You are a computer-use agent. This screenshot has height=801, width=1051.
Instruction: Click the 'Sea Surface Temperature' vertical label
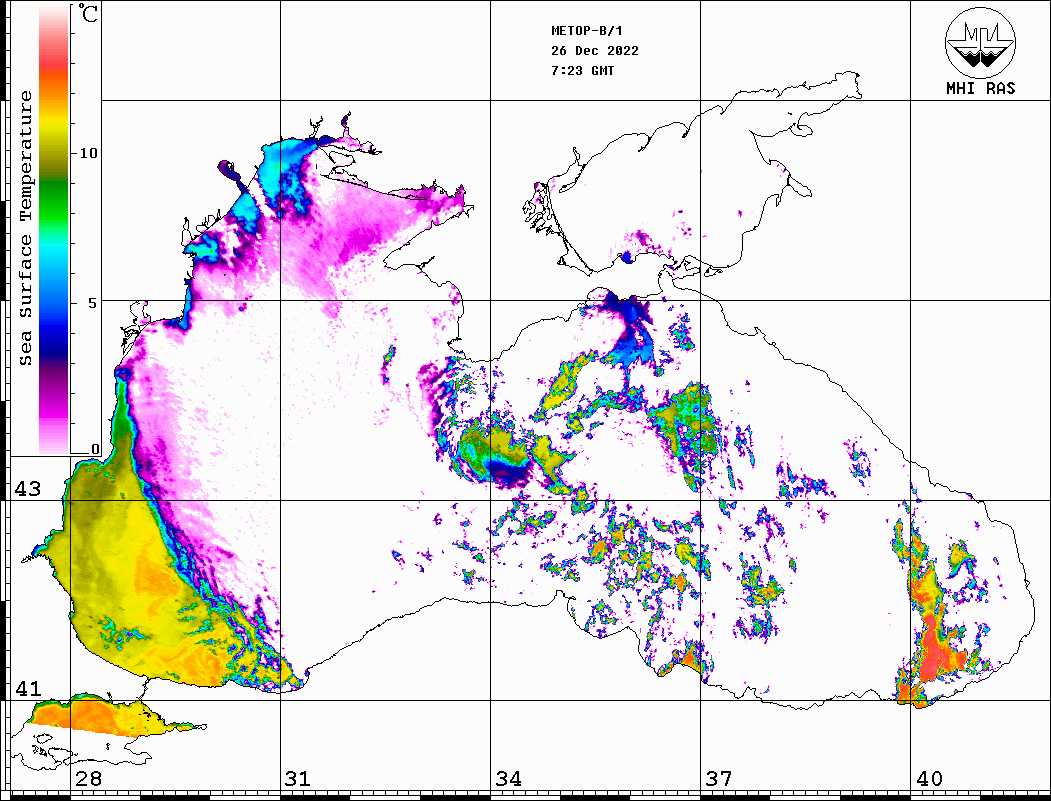[25, 229]
